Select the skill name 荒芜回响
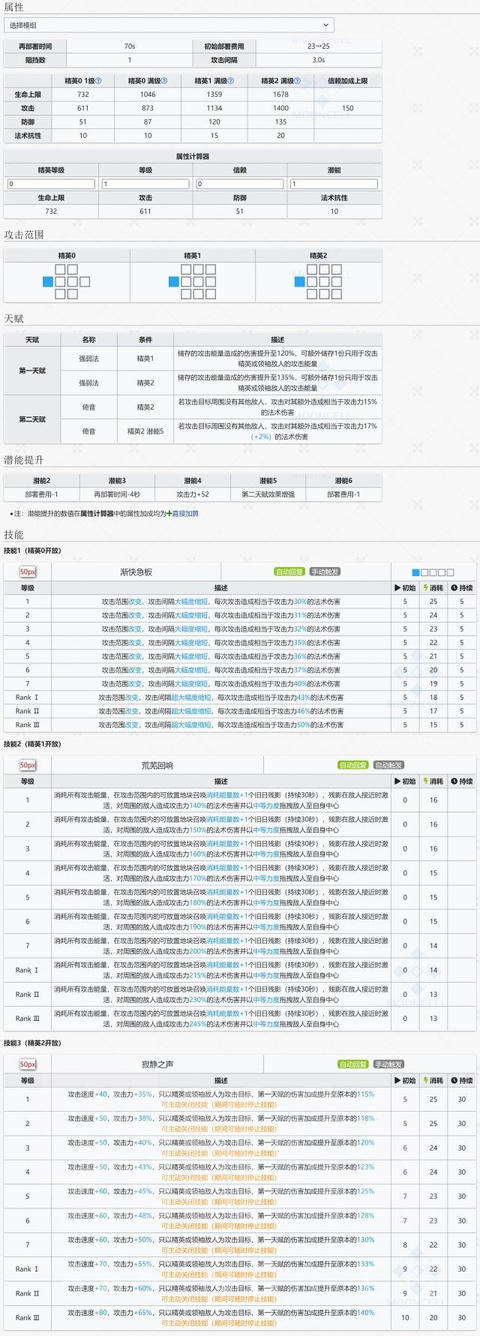Viewport: 480px width, 1336px height. pyautogui.click(x=156, y=765)
